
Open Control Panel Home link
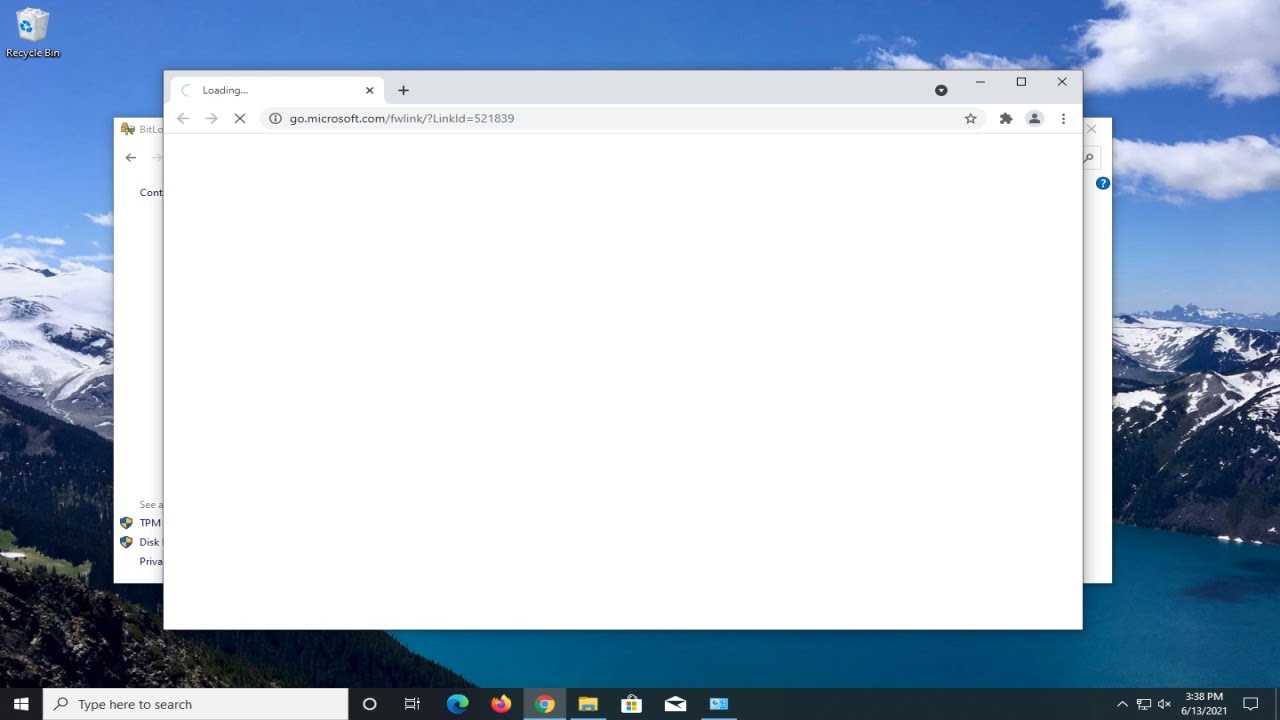pos(151,192)
